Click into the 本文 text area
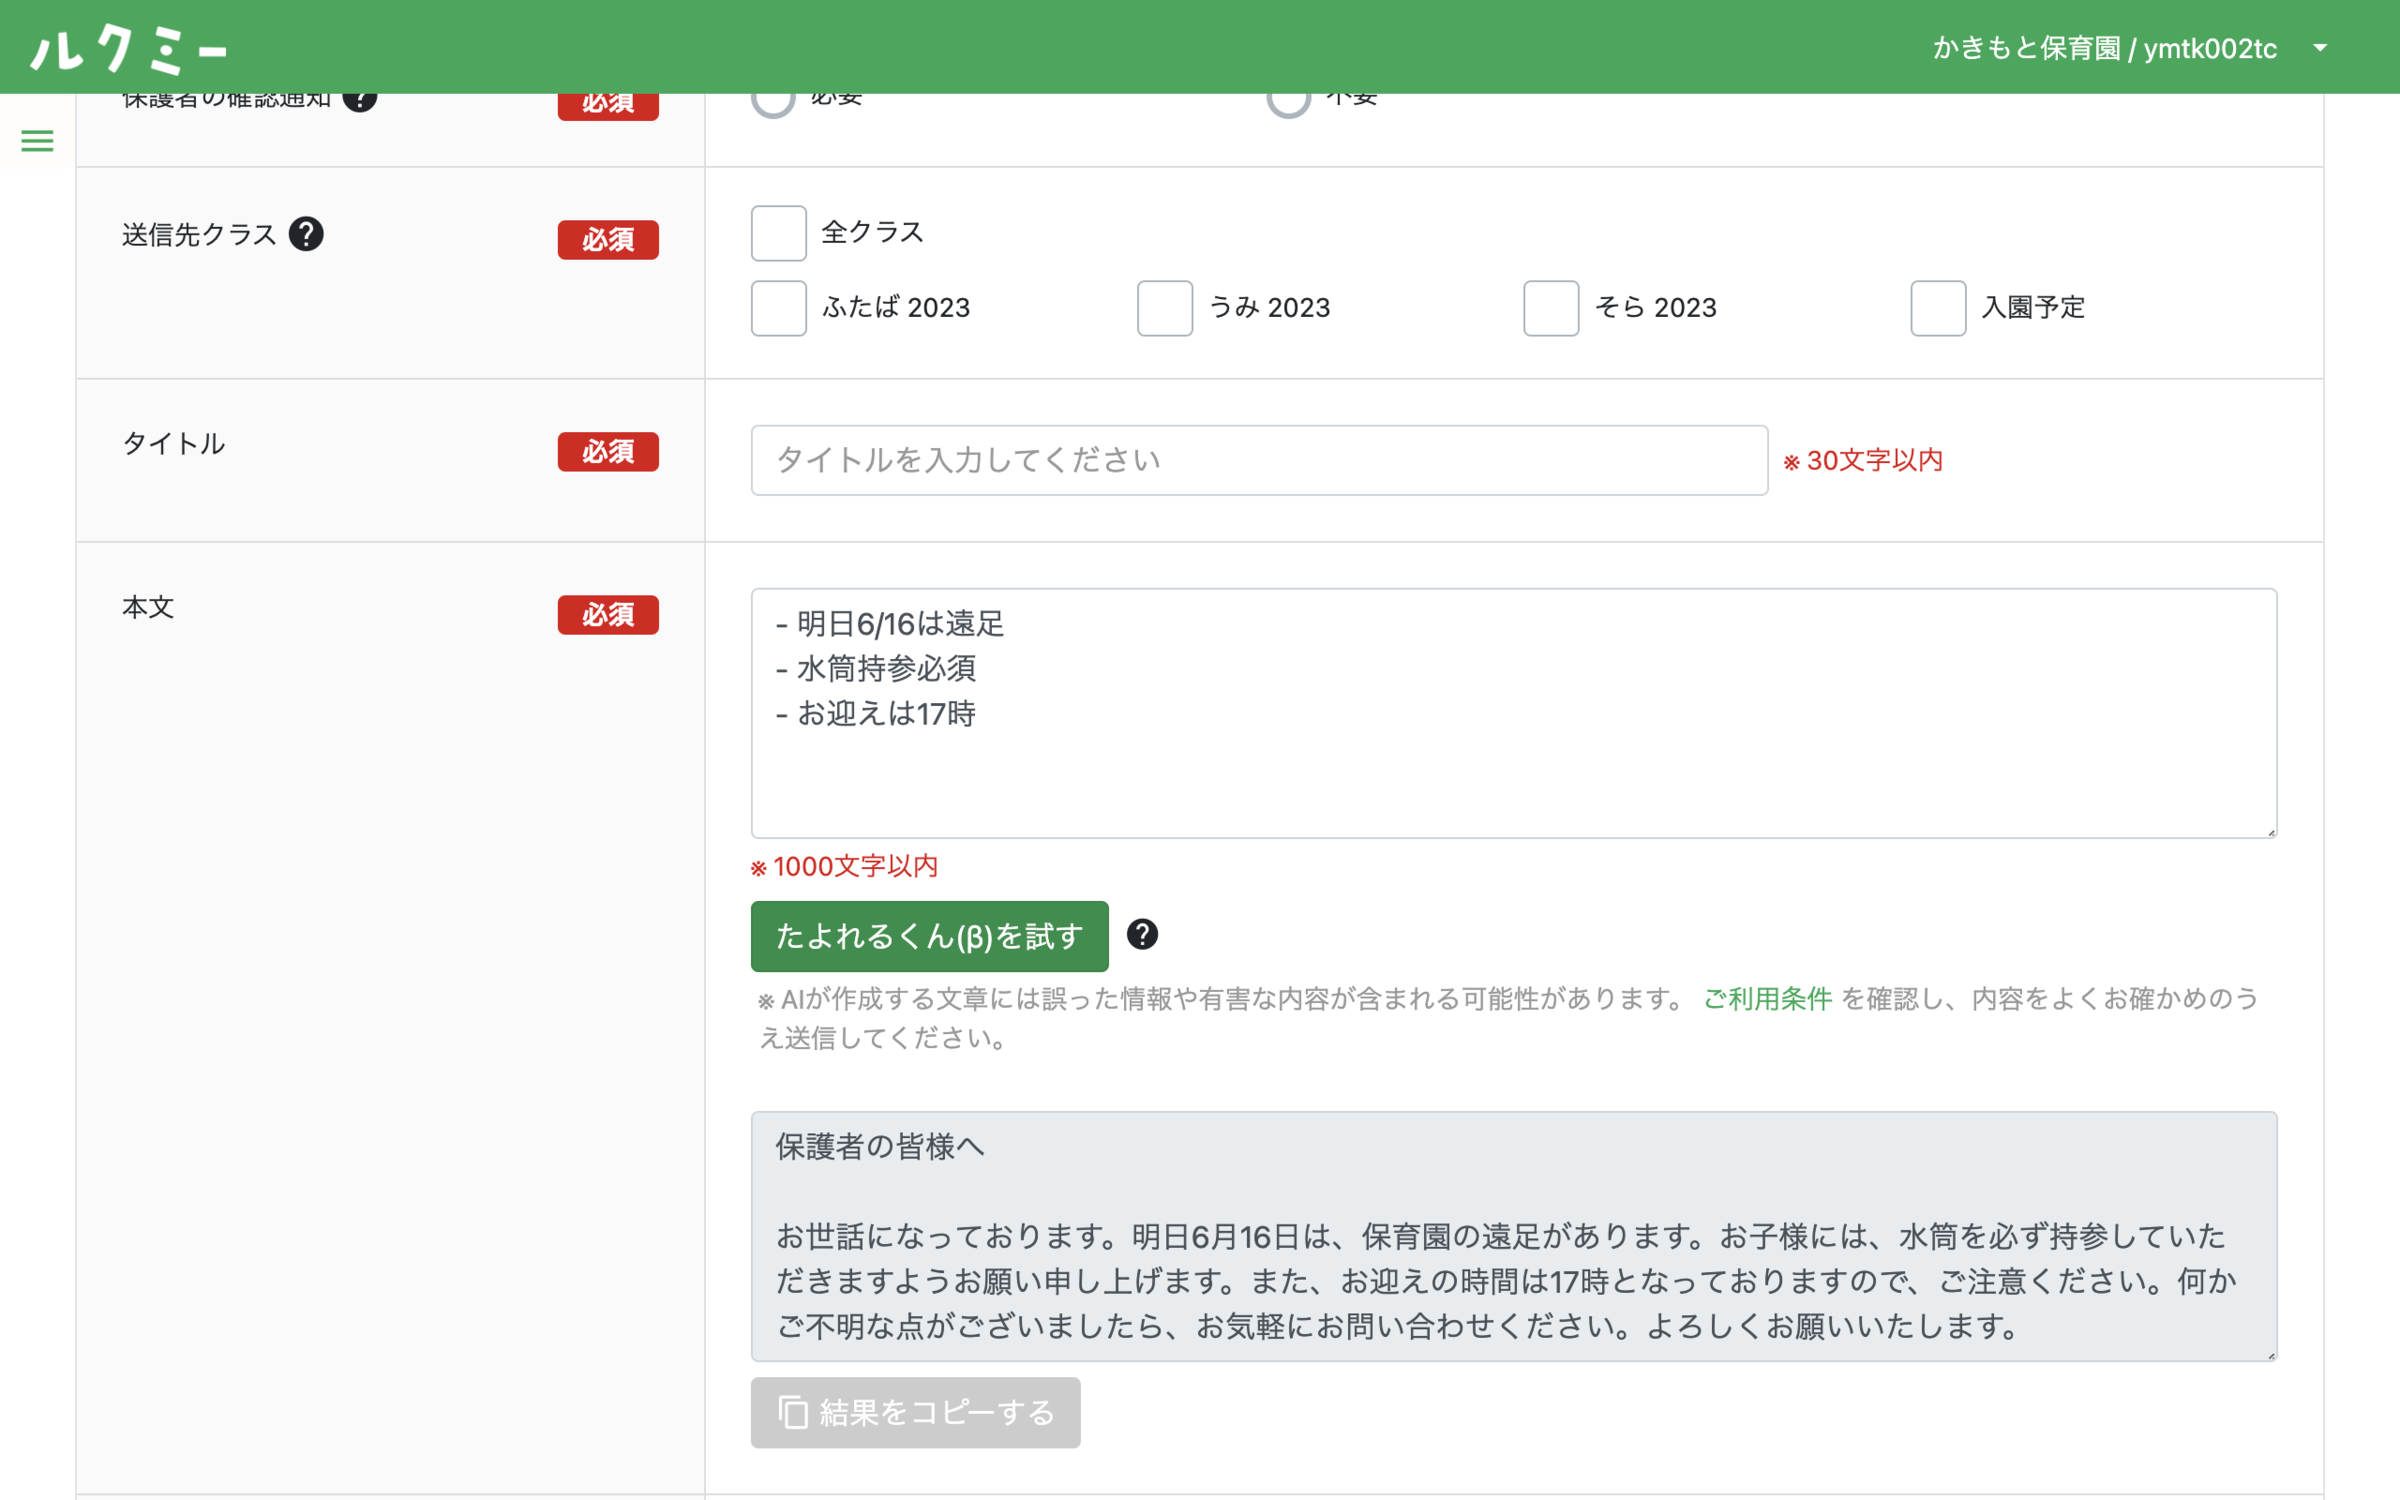This screenshot has width=2400, height=1500. pyautogui.click(x=1513, y=713)
